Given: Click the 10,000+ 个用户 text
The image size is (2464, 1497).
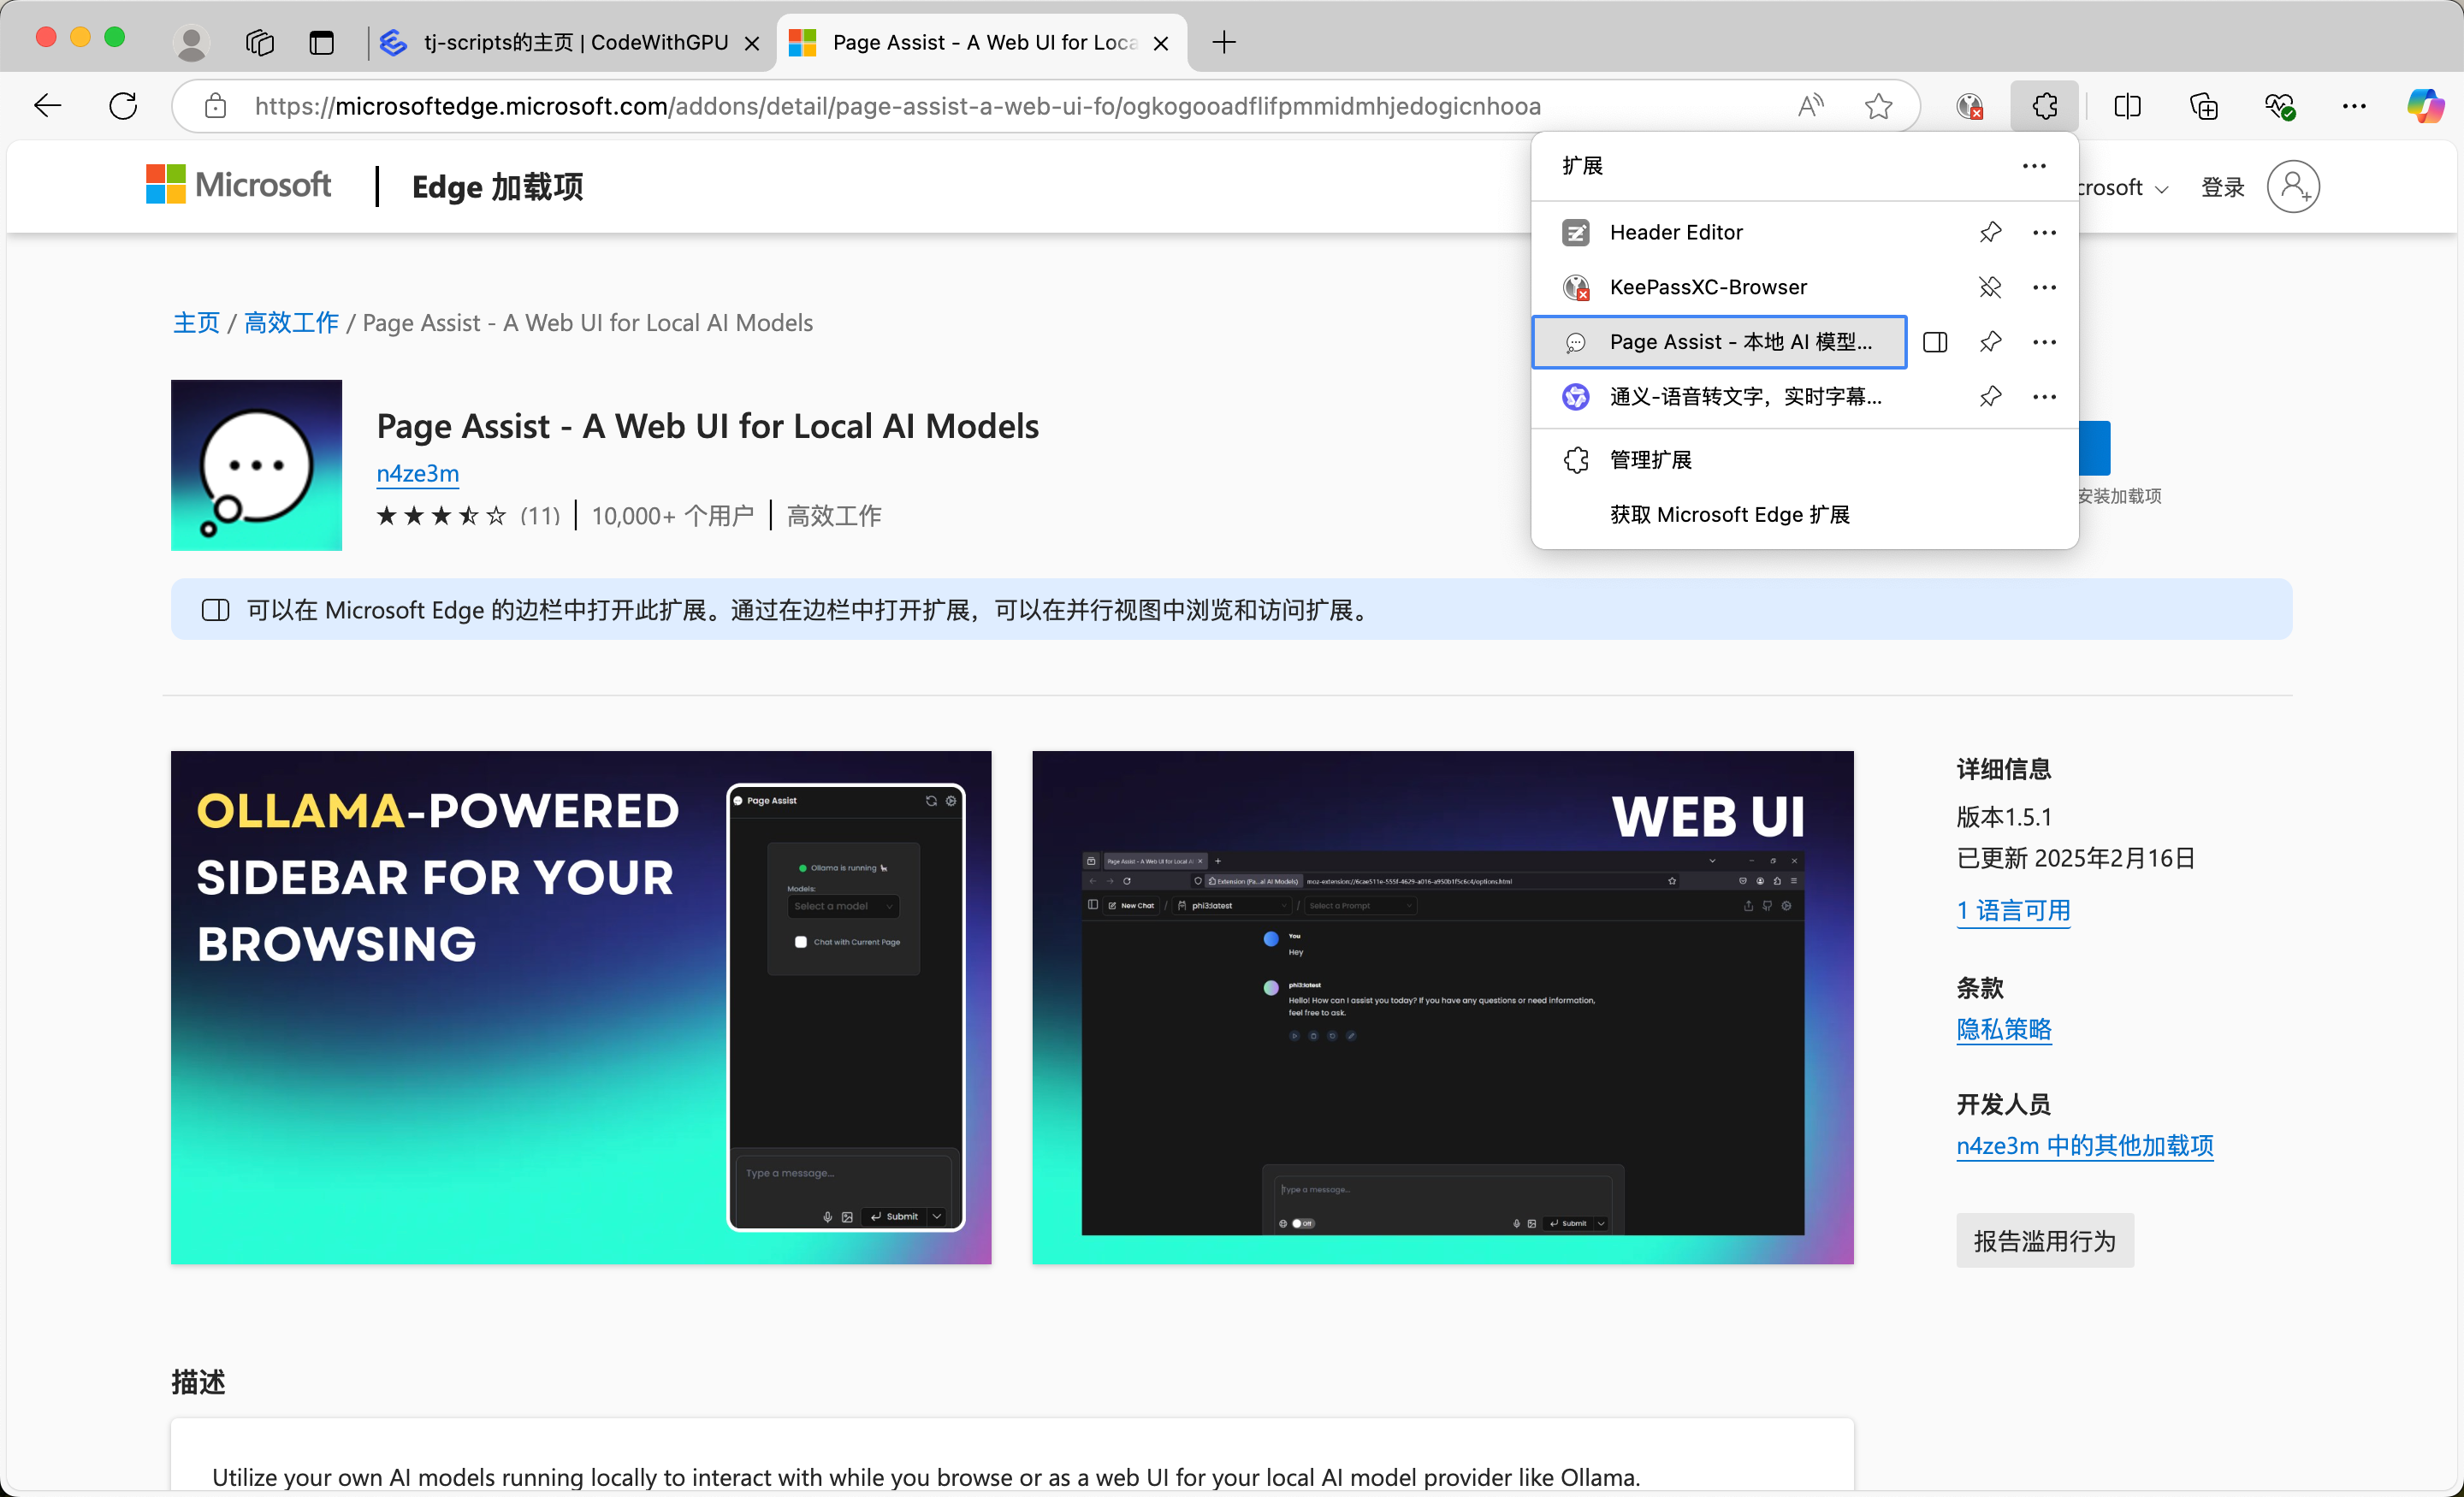Looking at the screenshot, I should pos(672,516).
